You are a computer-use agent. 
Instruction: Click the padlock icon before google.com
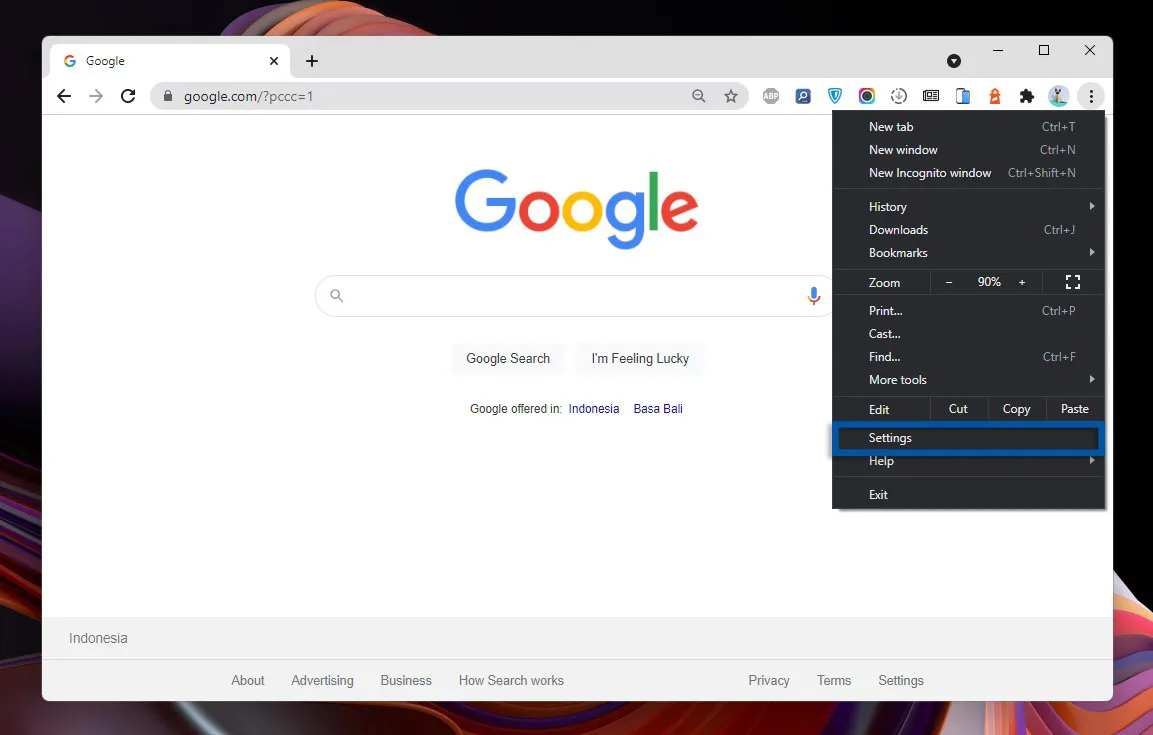(x=166, y=95)
